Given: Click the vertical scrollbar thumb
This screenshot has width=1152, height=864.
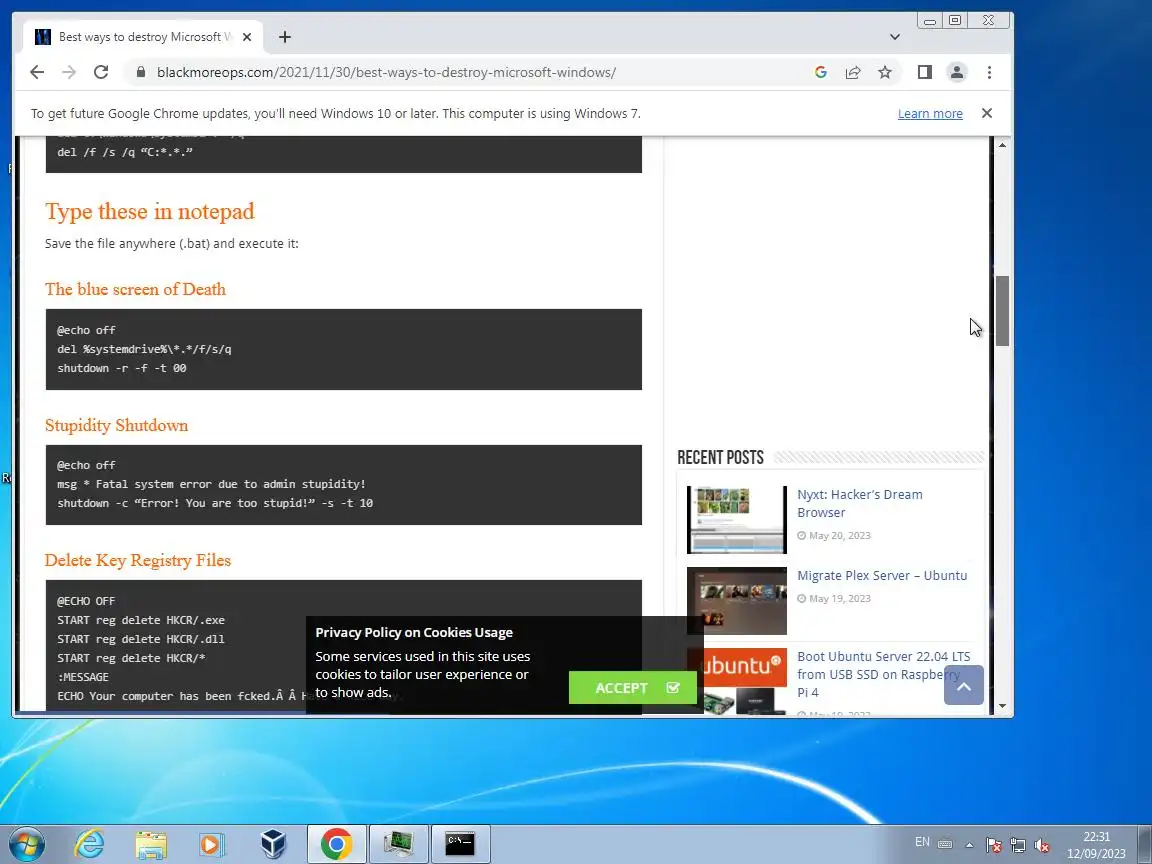Looking at the screenshot, I should [x=1002, y=311].
